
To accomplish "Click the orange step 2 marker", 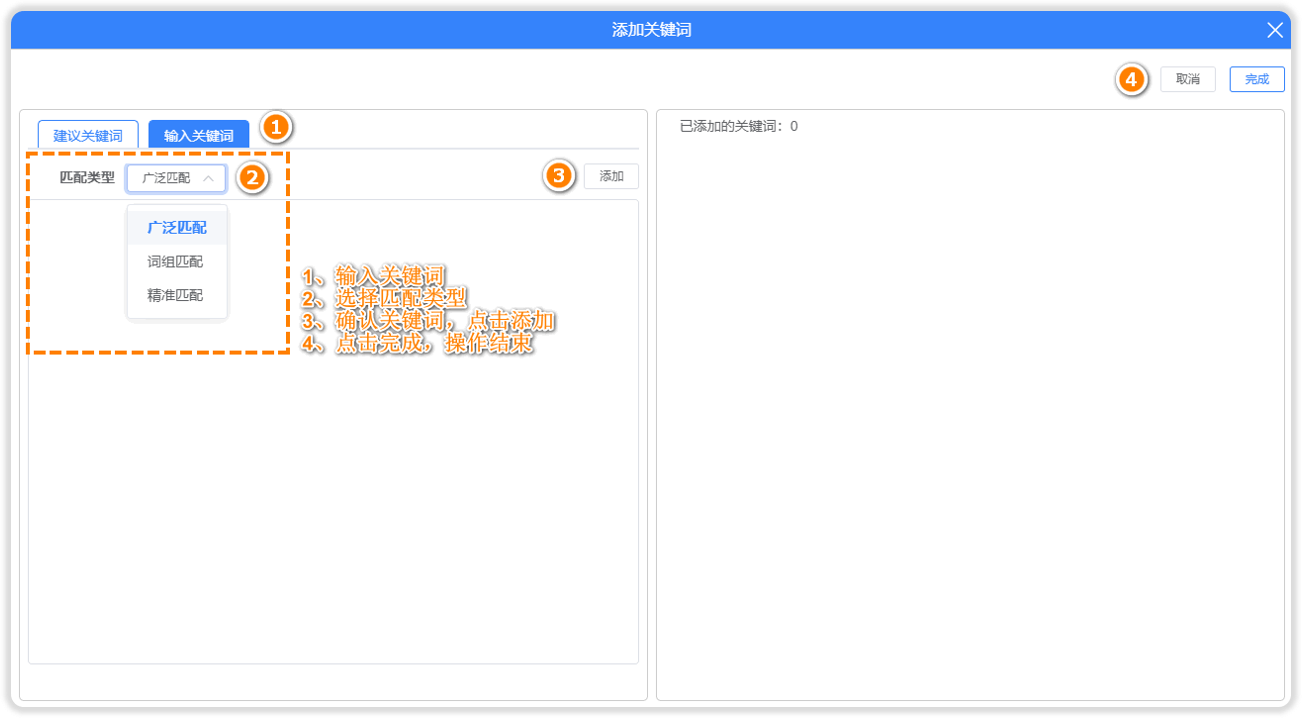I will point(252,178).
